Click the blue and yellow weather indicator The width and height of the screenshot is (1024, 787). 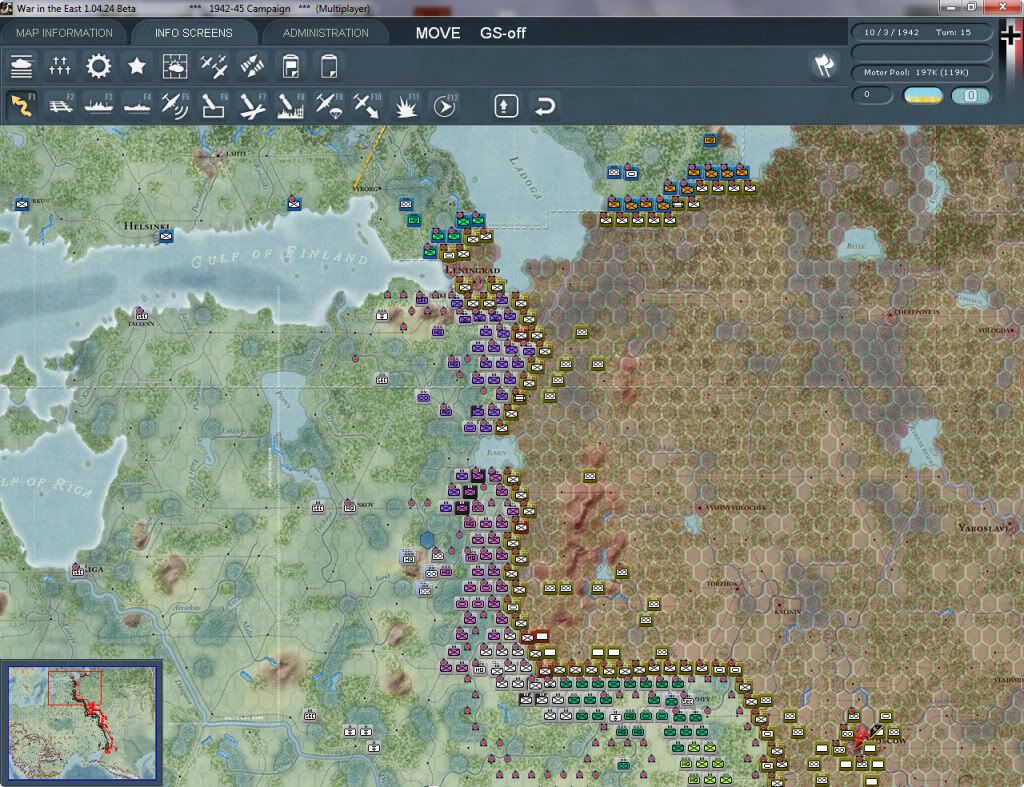pyautogui.click(x=923, y=95)
